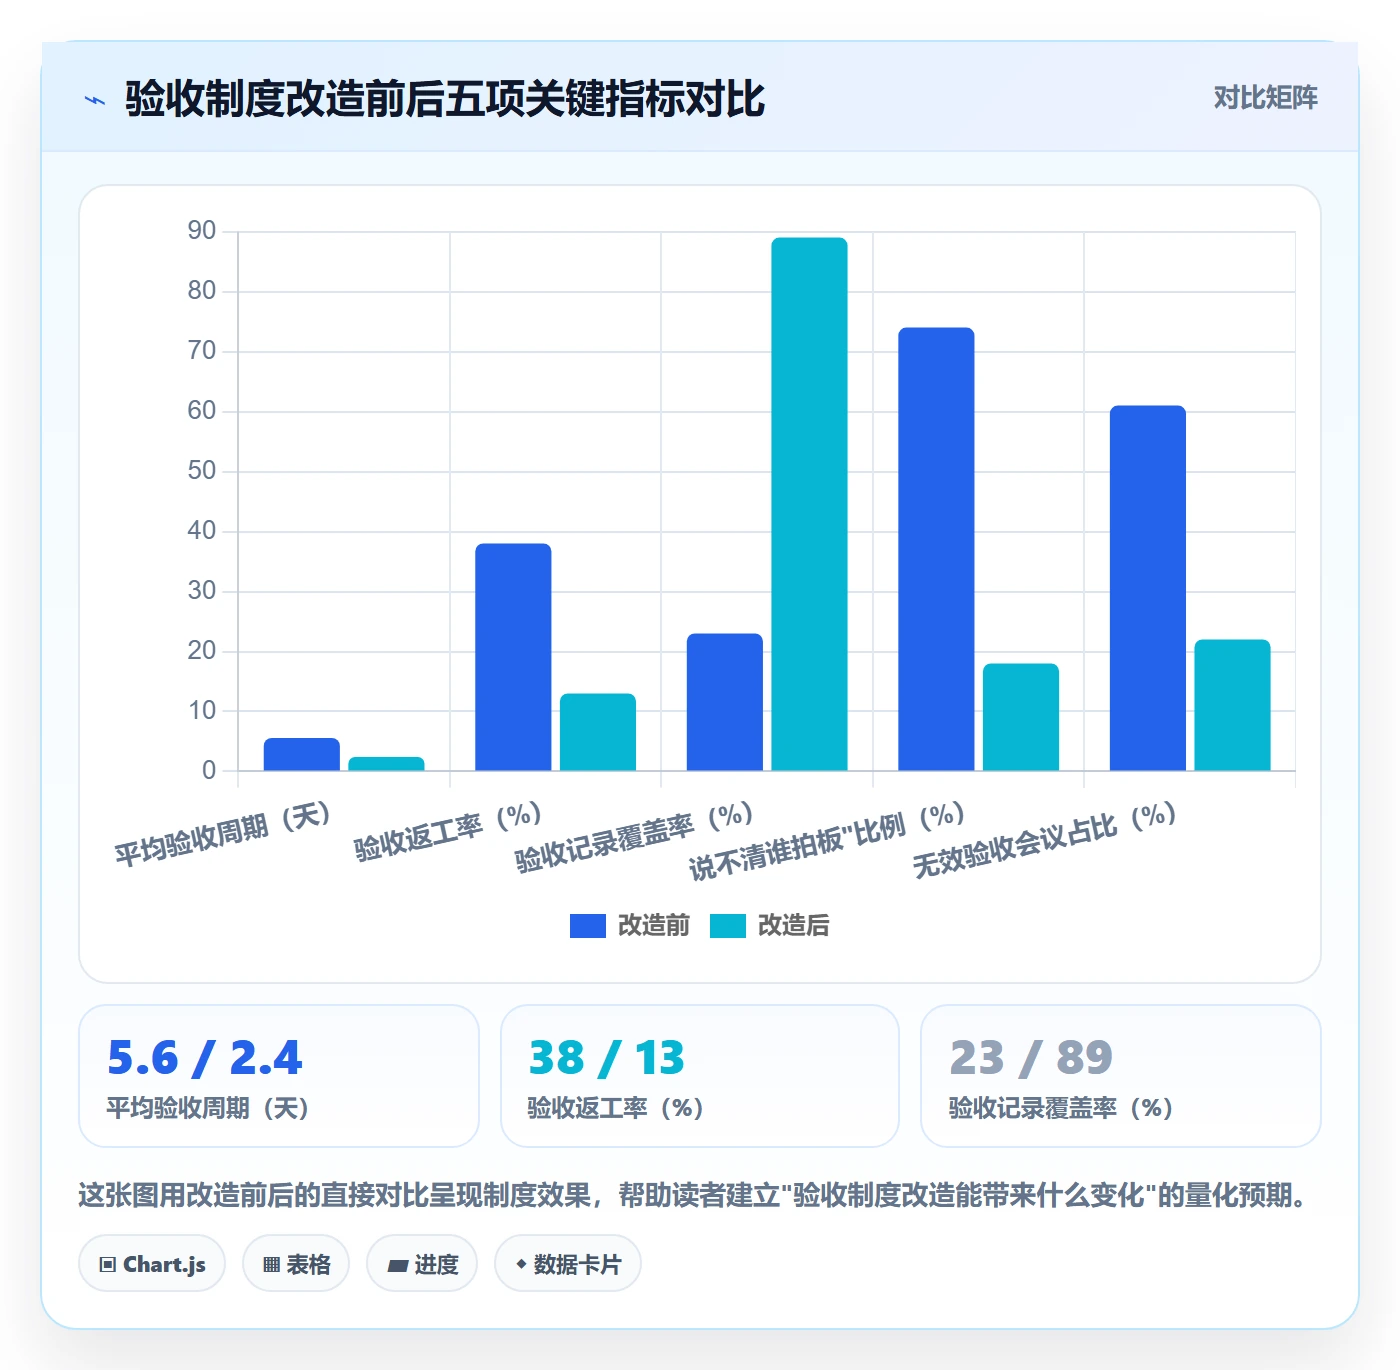Click the 改造前 bar for 平均验收周期
The height and width of the screenshot is (1370, 1400).
point(302,754)
